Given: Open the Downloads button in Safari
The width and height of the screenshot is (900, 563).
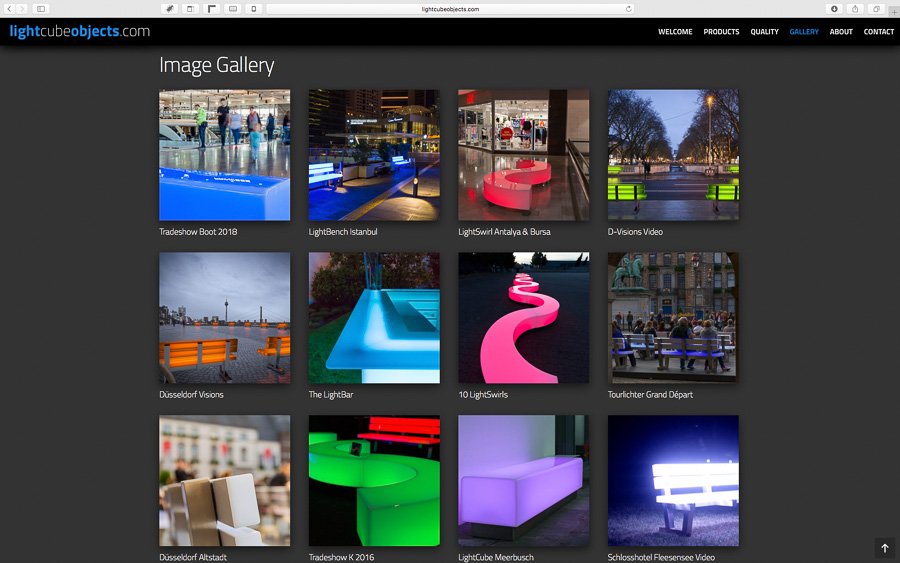Looking at the screenshot, I should tap(834, 9).
